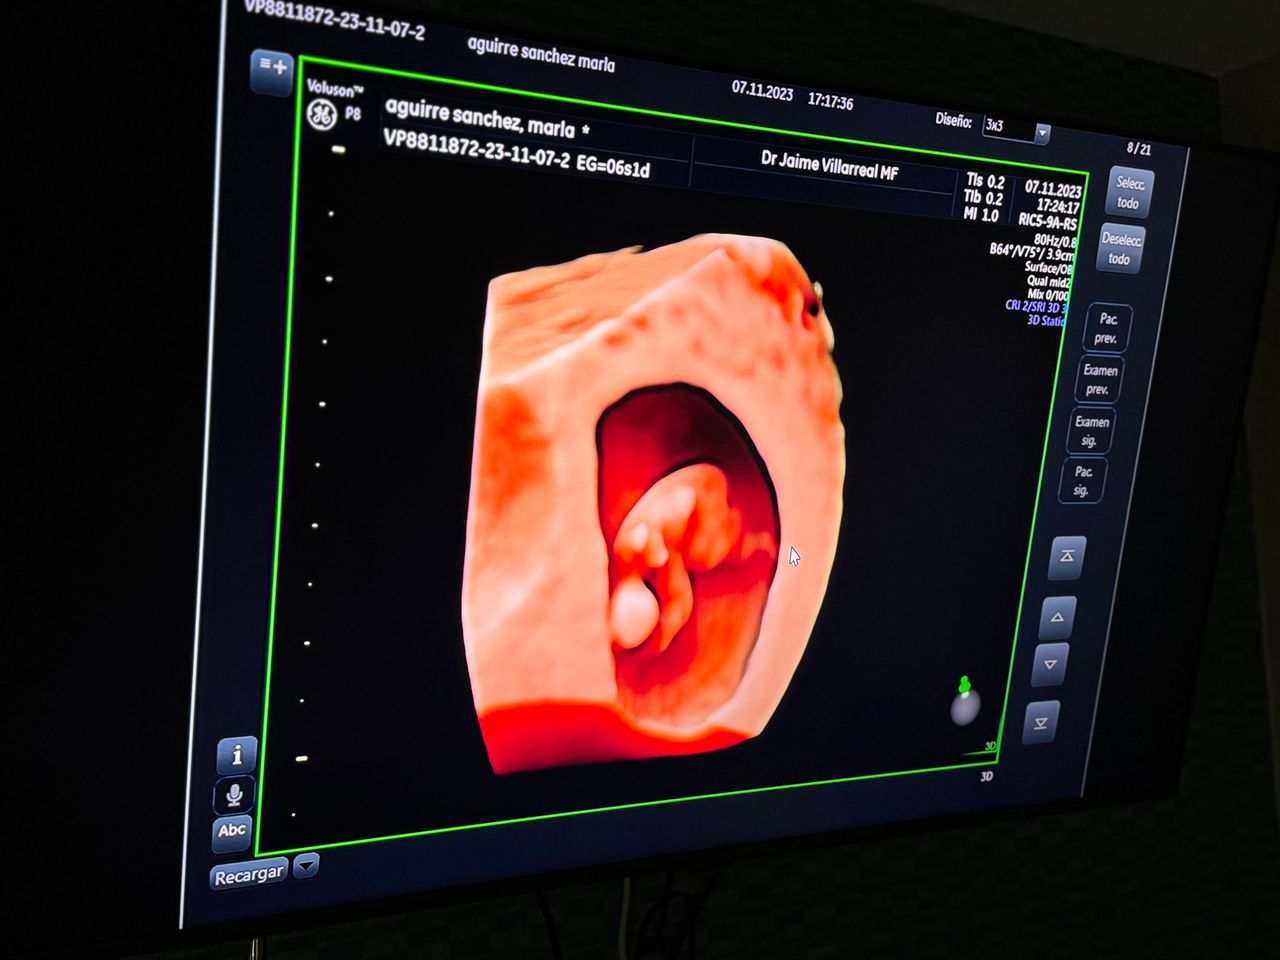This screenshot has height=960, width=1280.
Task: Open the info 'i' button
Action: click(x=236, y=755)
